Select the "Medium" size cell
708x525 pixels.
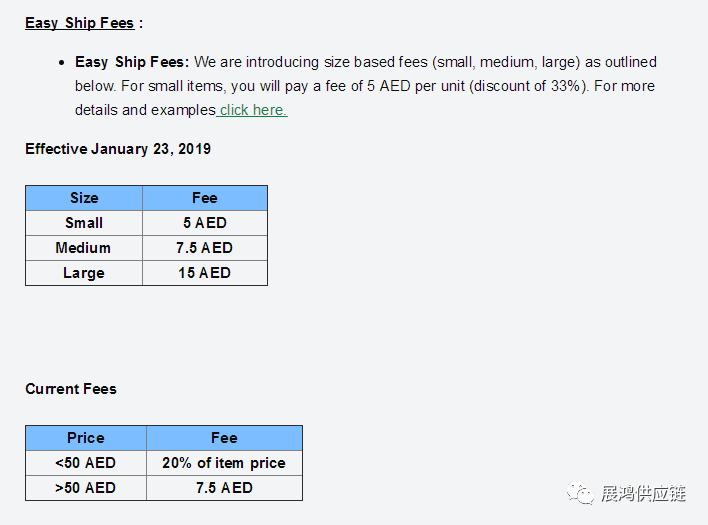[x=84, y=248]
